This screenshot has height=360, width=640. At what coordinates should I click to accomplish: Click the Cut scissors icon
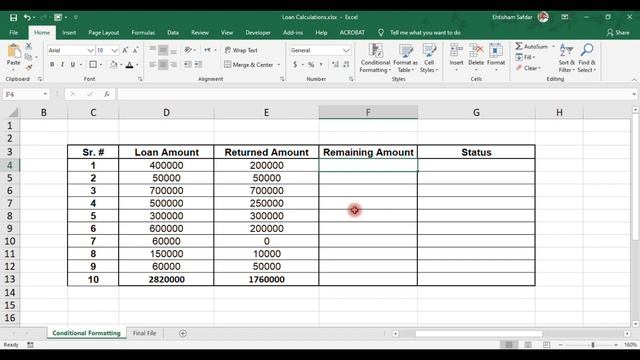29,46
